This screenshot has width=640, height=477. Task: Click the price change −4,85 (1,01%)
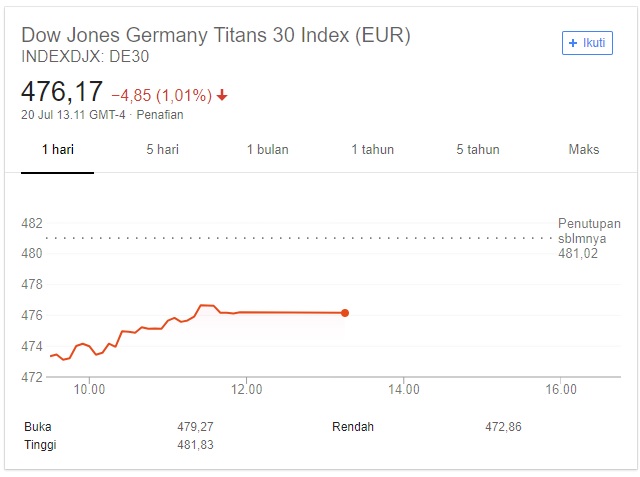[161, 96]
